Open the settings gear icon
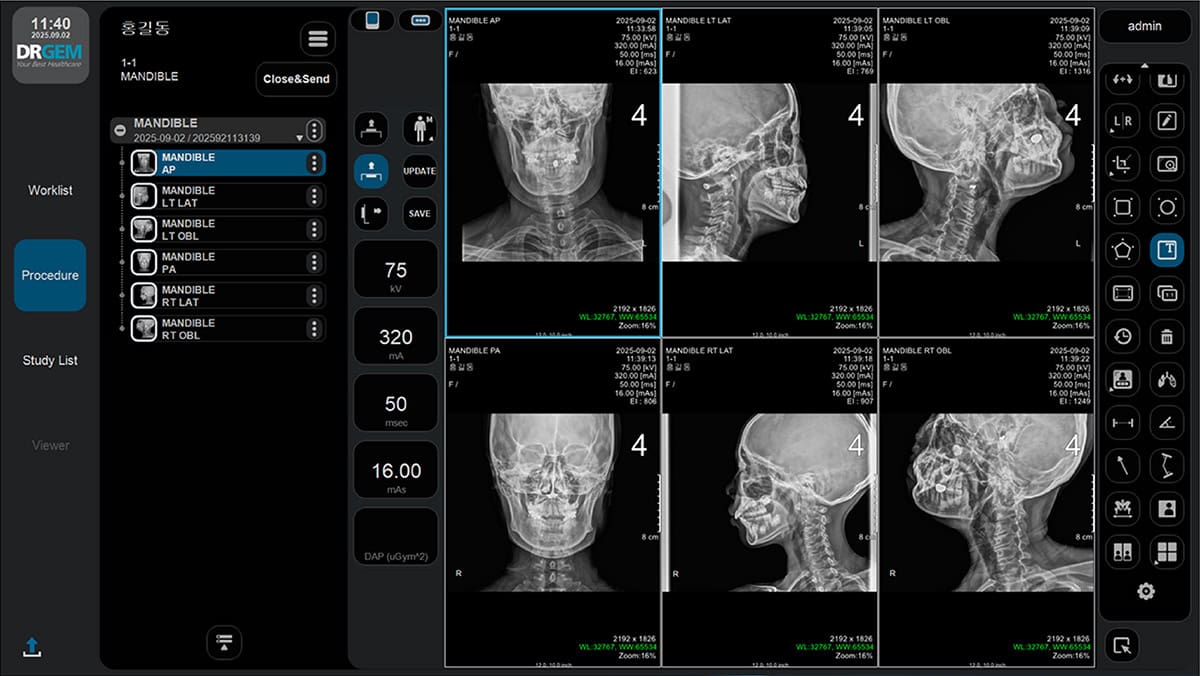 point(1145,591)
